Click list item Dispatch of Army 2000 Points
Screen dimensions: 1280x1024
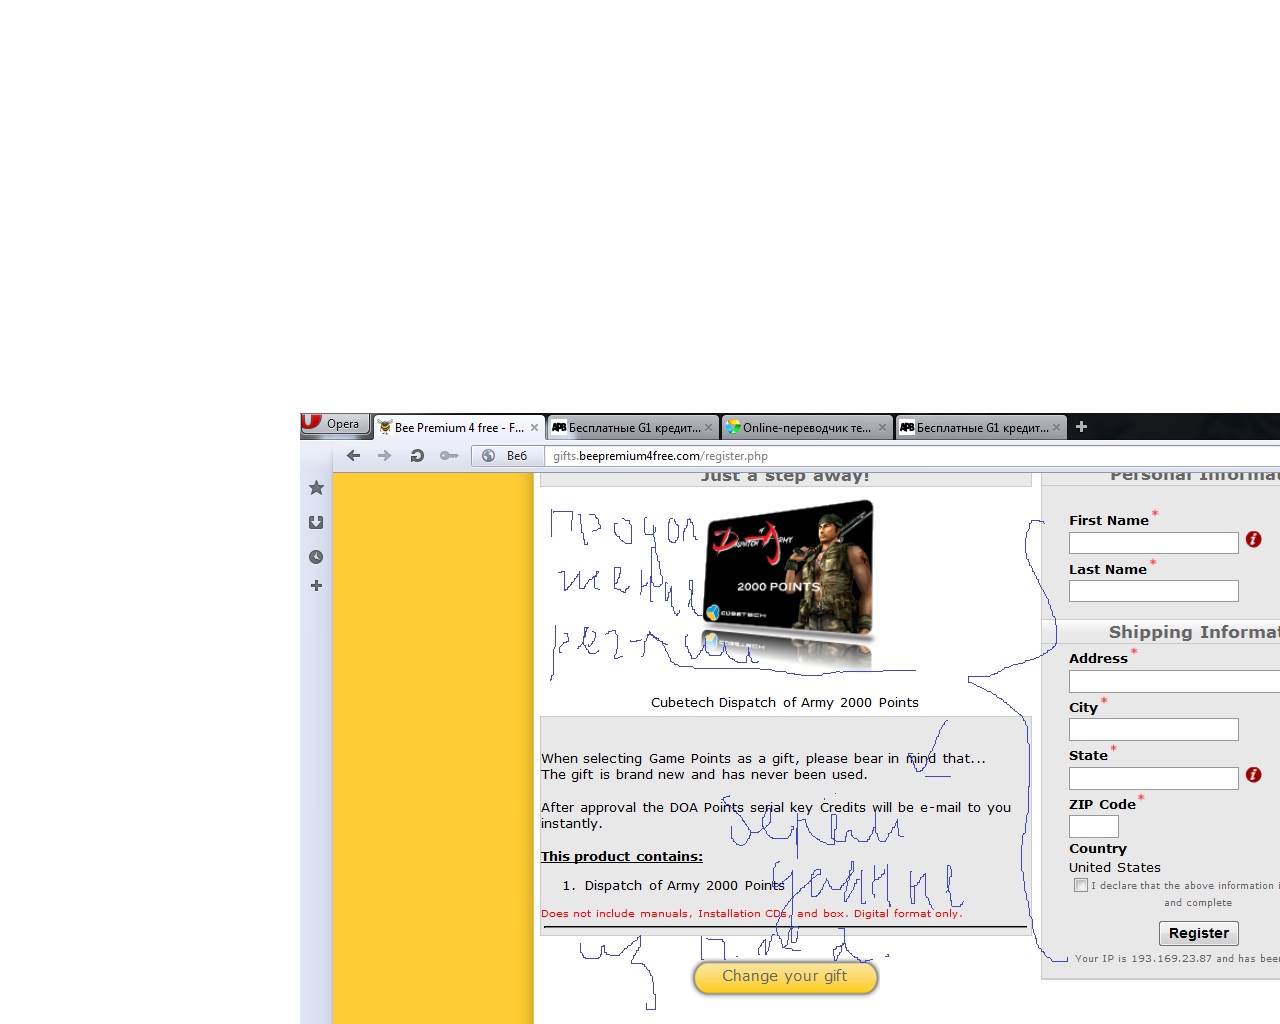click(685, 886)
